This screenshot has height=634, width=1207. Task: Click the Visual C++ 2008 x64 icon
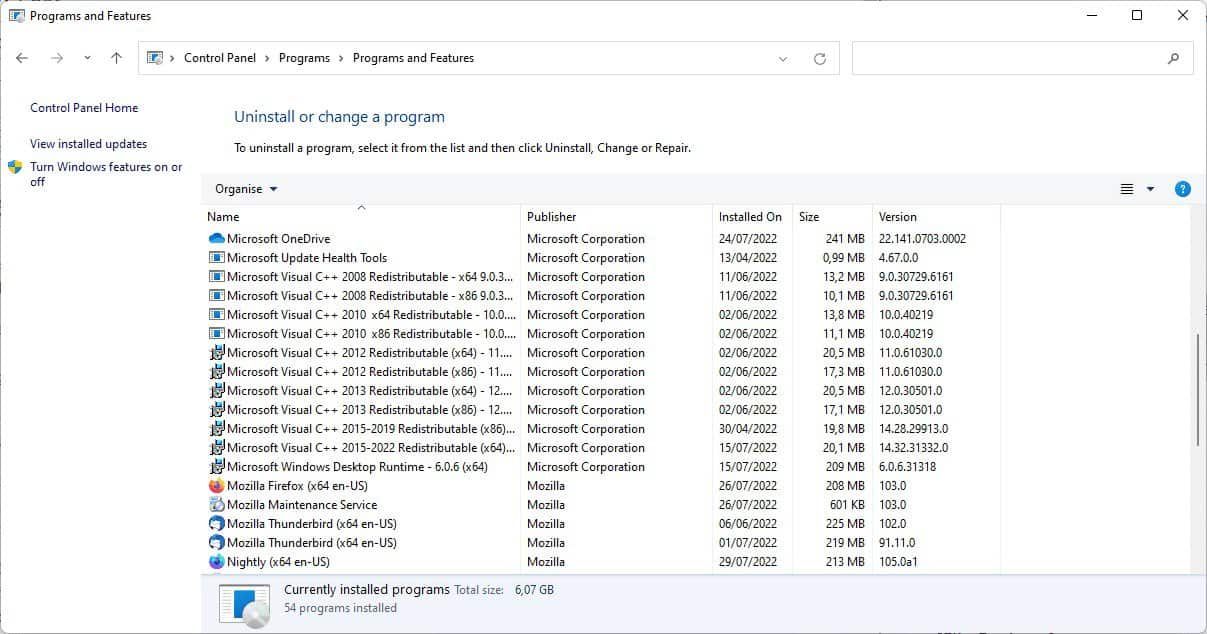(217, 277)
